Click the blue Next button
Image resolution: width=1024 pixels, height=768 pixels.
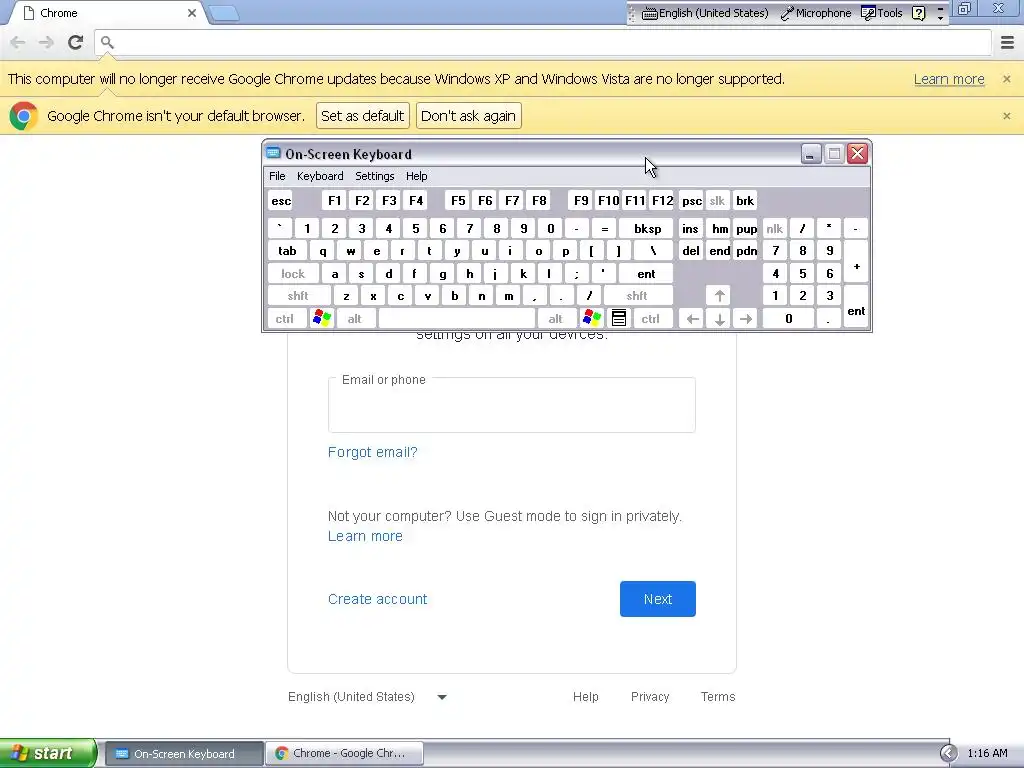pos(658,599)
